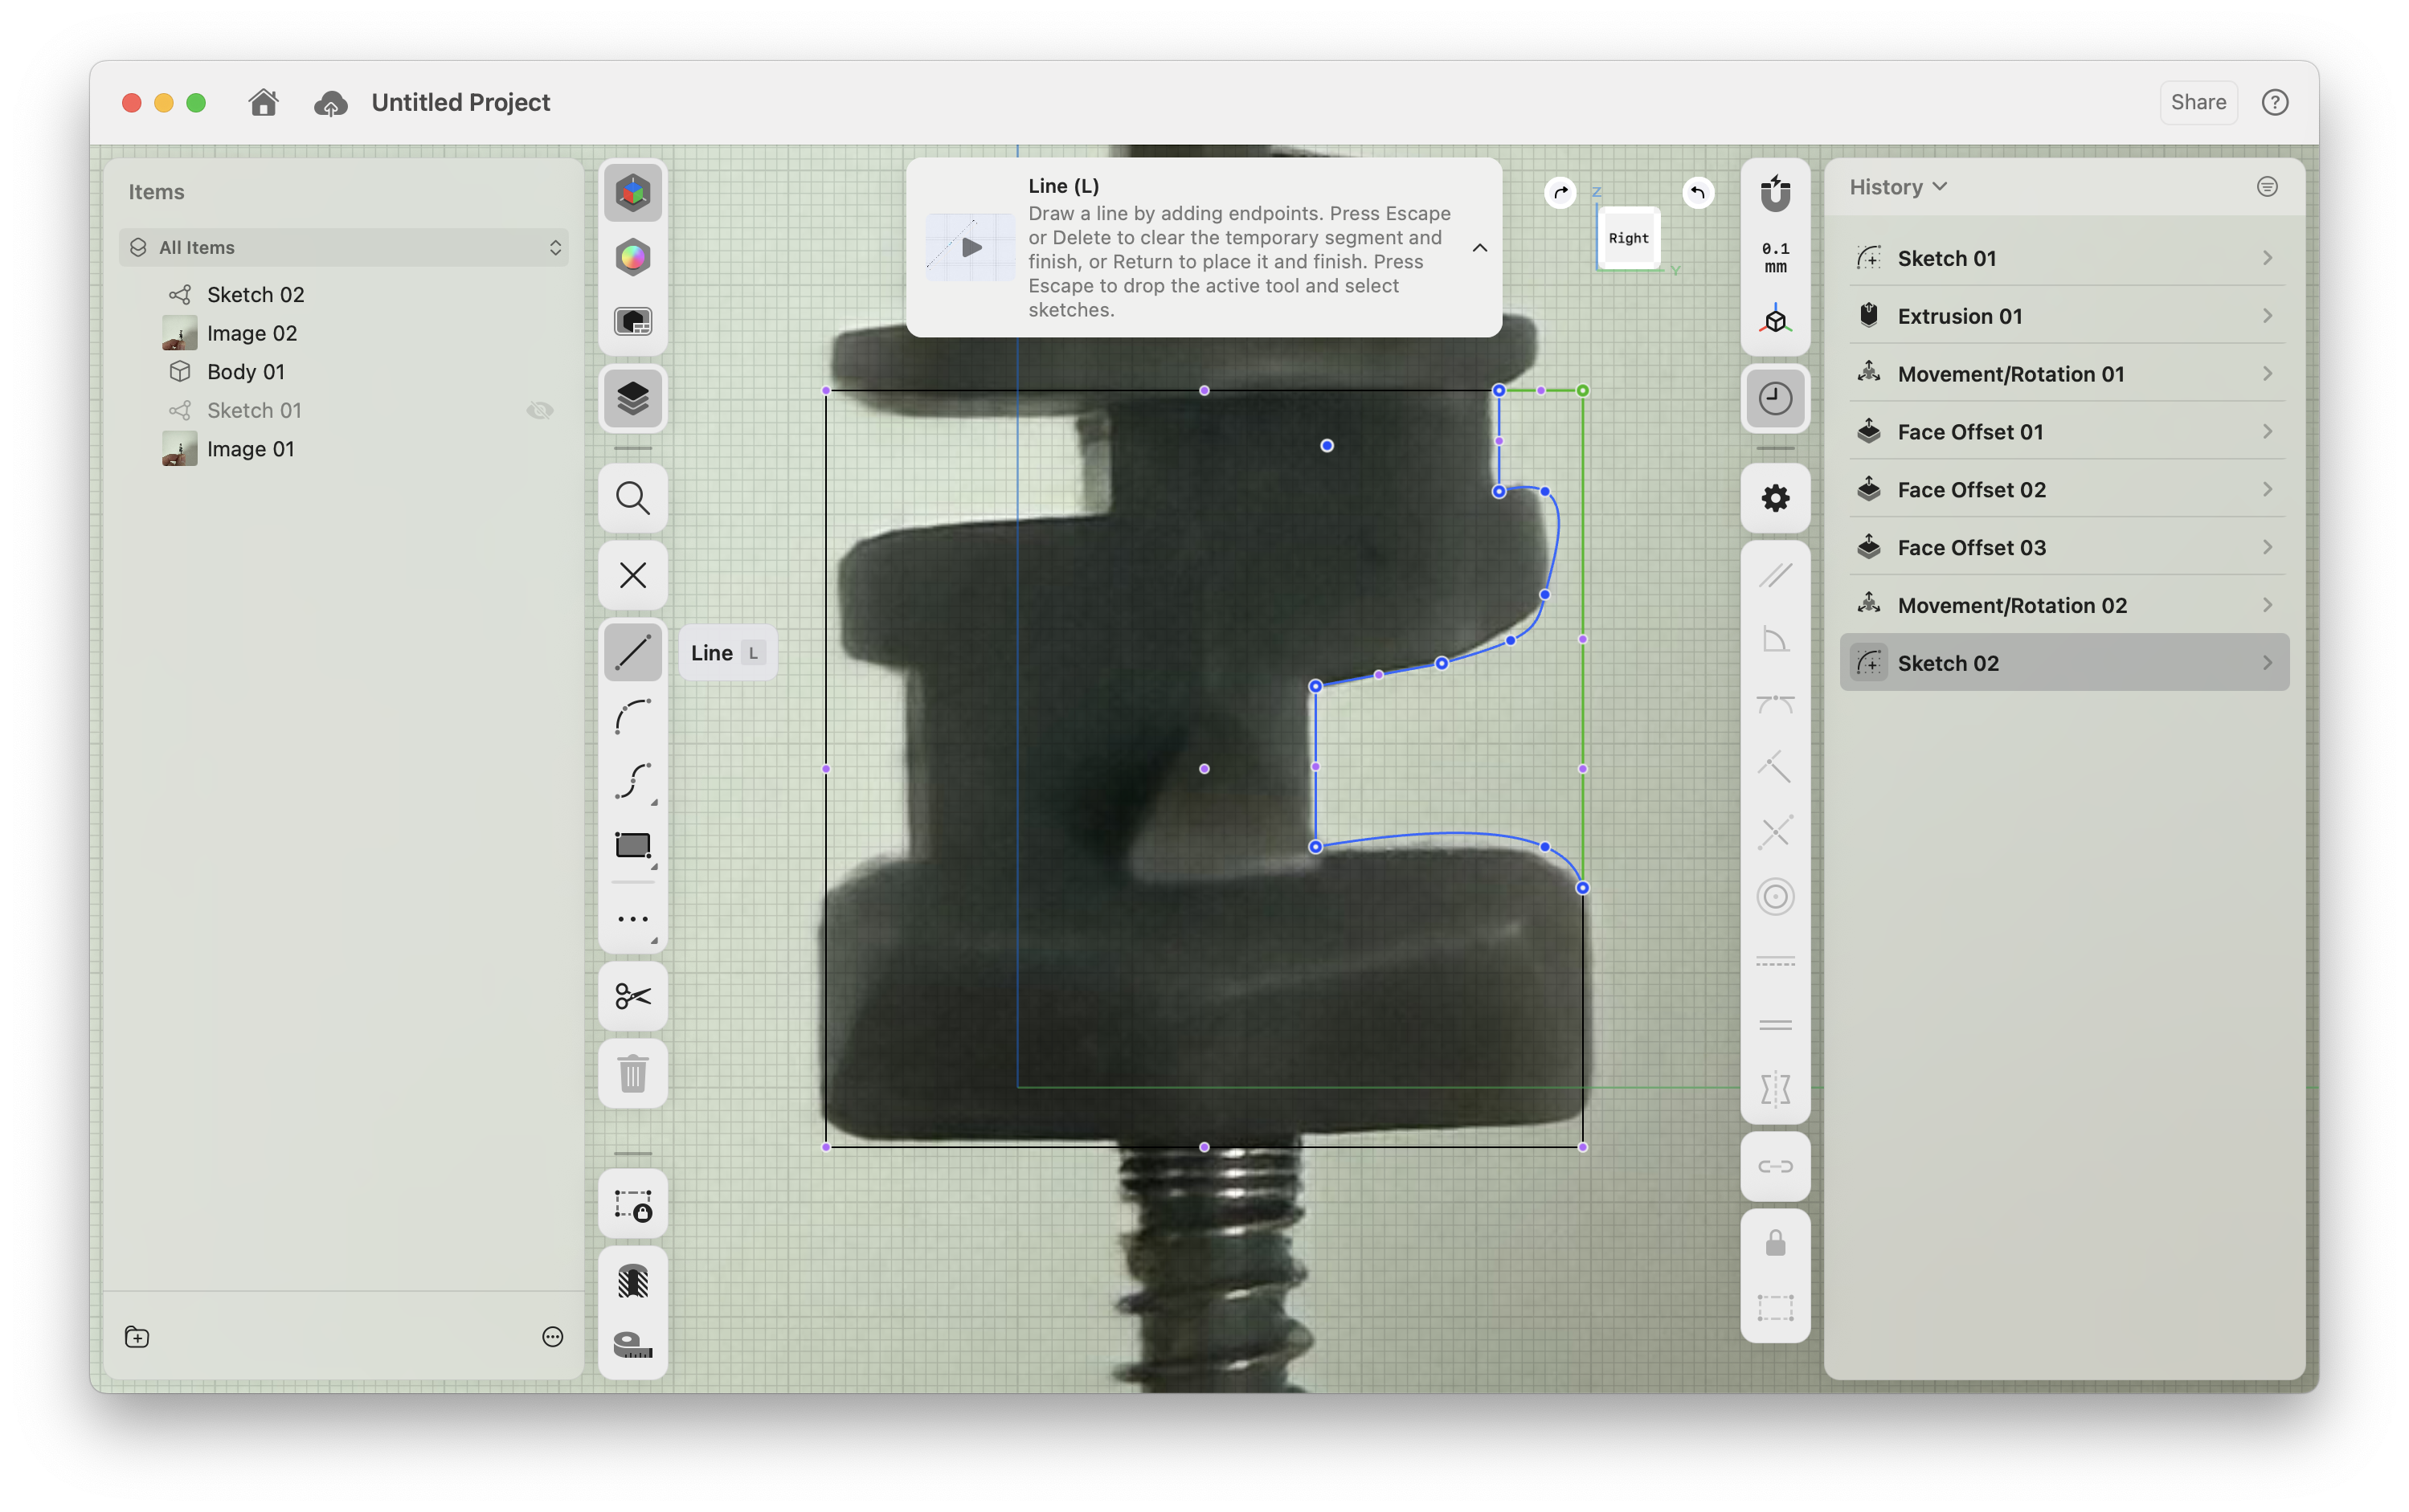
Task: Toggle the magnet snapping button
Action: tap(1775, 193)
